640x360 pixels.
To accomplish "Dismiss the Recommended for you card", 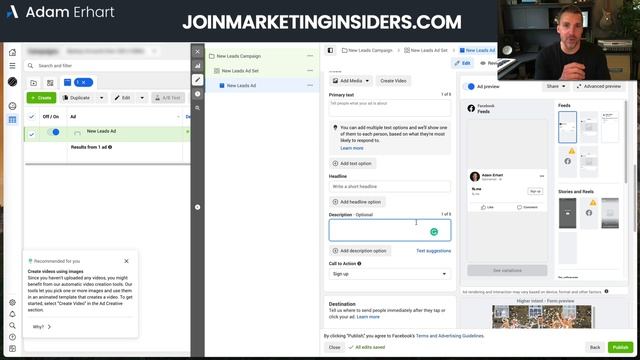I will click(x=126, y=261).
